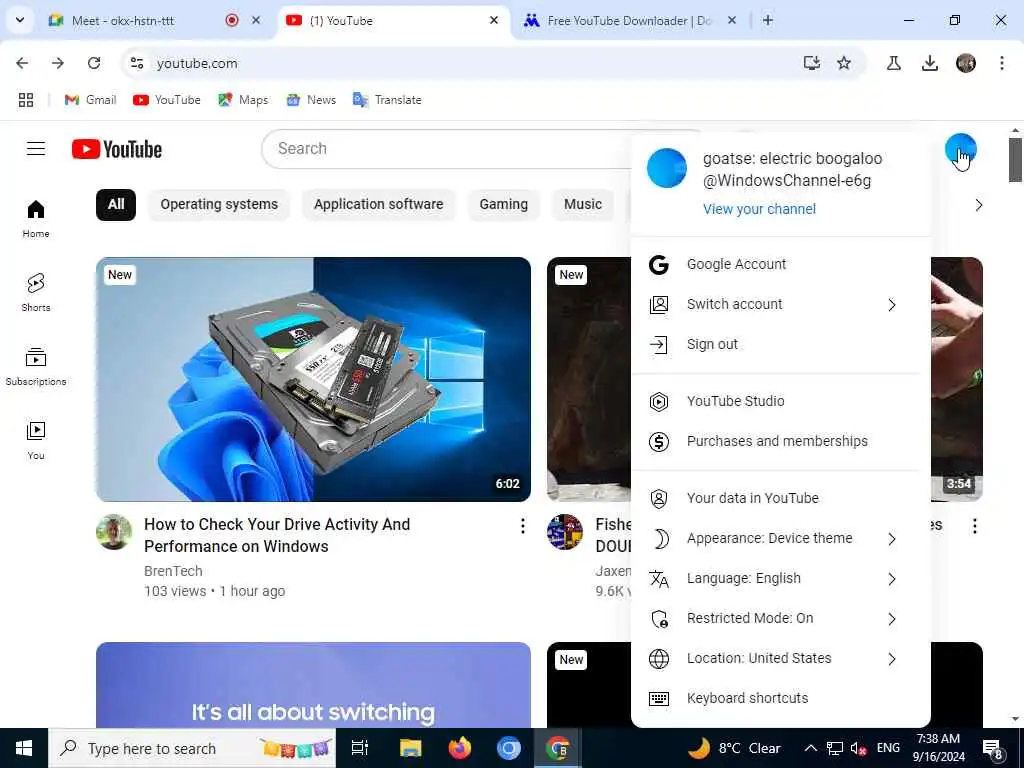
Task: Open Chrome Labs flask icon
Action: (893, 63)
